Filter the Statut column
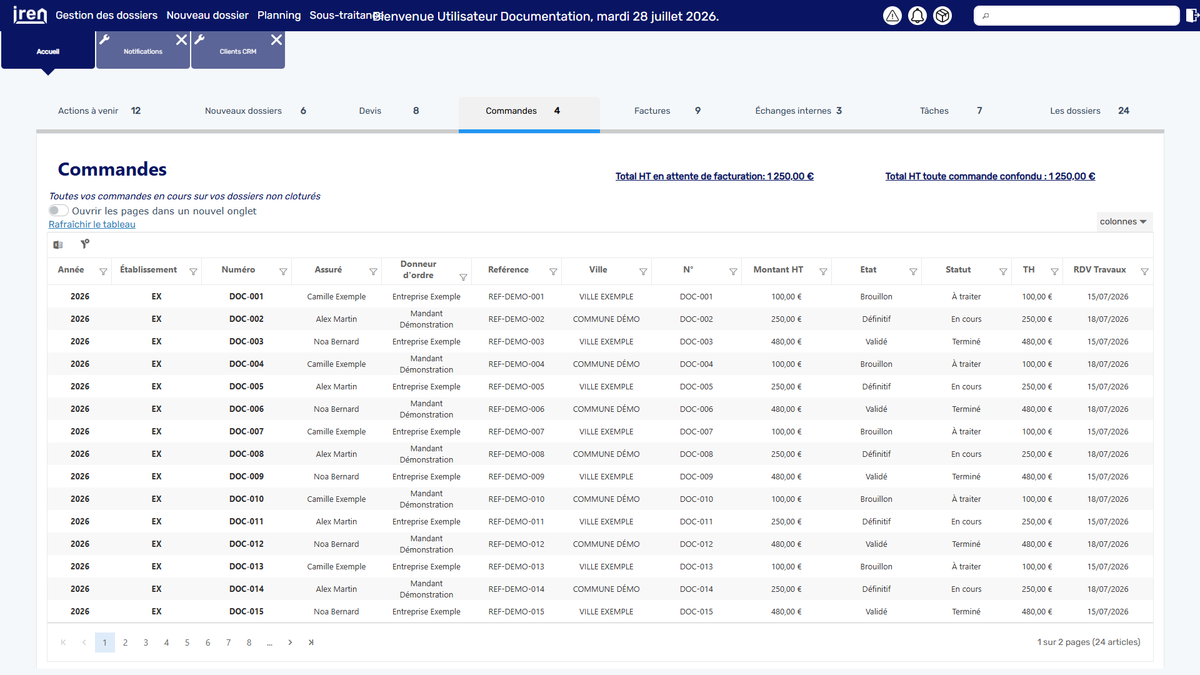 point(1003,272)
